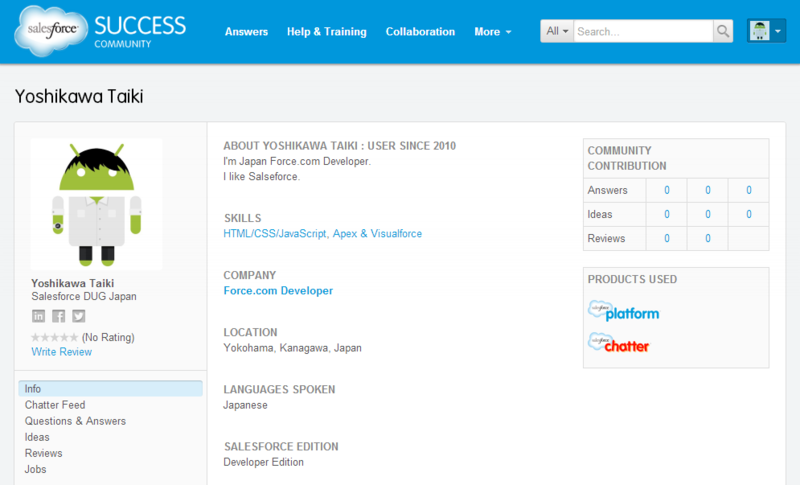Screen dimensions: 800x485
Task: Expand the More navigation menu
Action: pos(492,32)
